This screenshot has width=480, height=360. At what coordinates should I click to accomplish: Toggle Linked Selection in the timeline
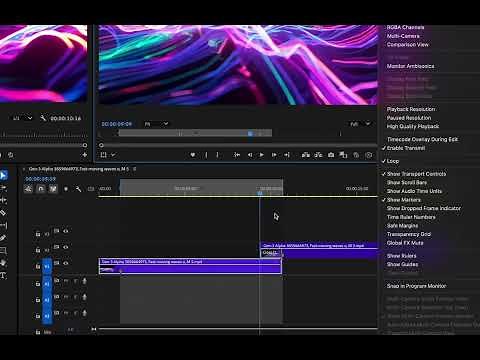[53, 189]
